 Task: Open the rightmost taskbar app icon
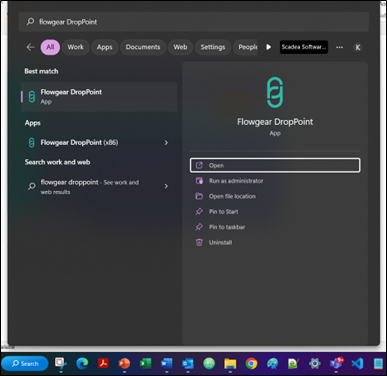pos(378,363)
